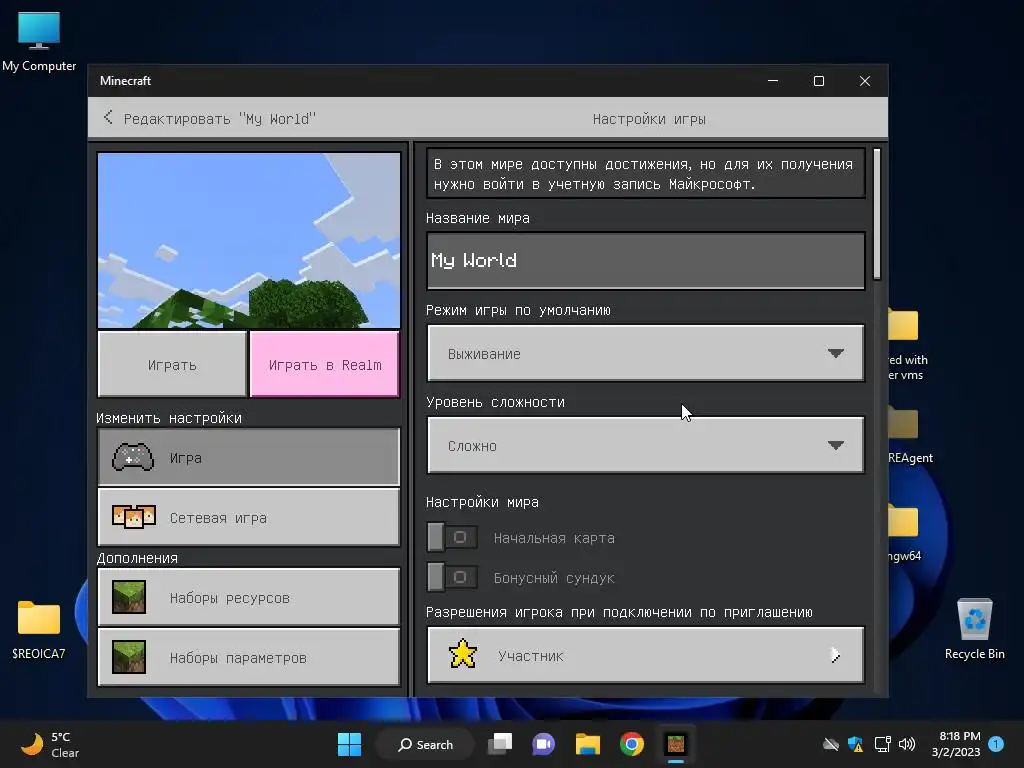Open the Наборы параметров section
The width and height of the screenshot is (1024, 768).
point(248,657)
